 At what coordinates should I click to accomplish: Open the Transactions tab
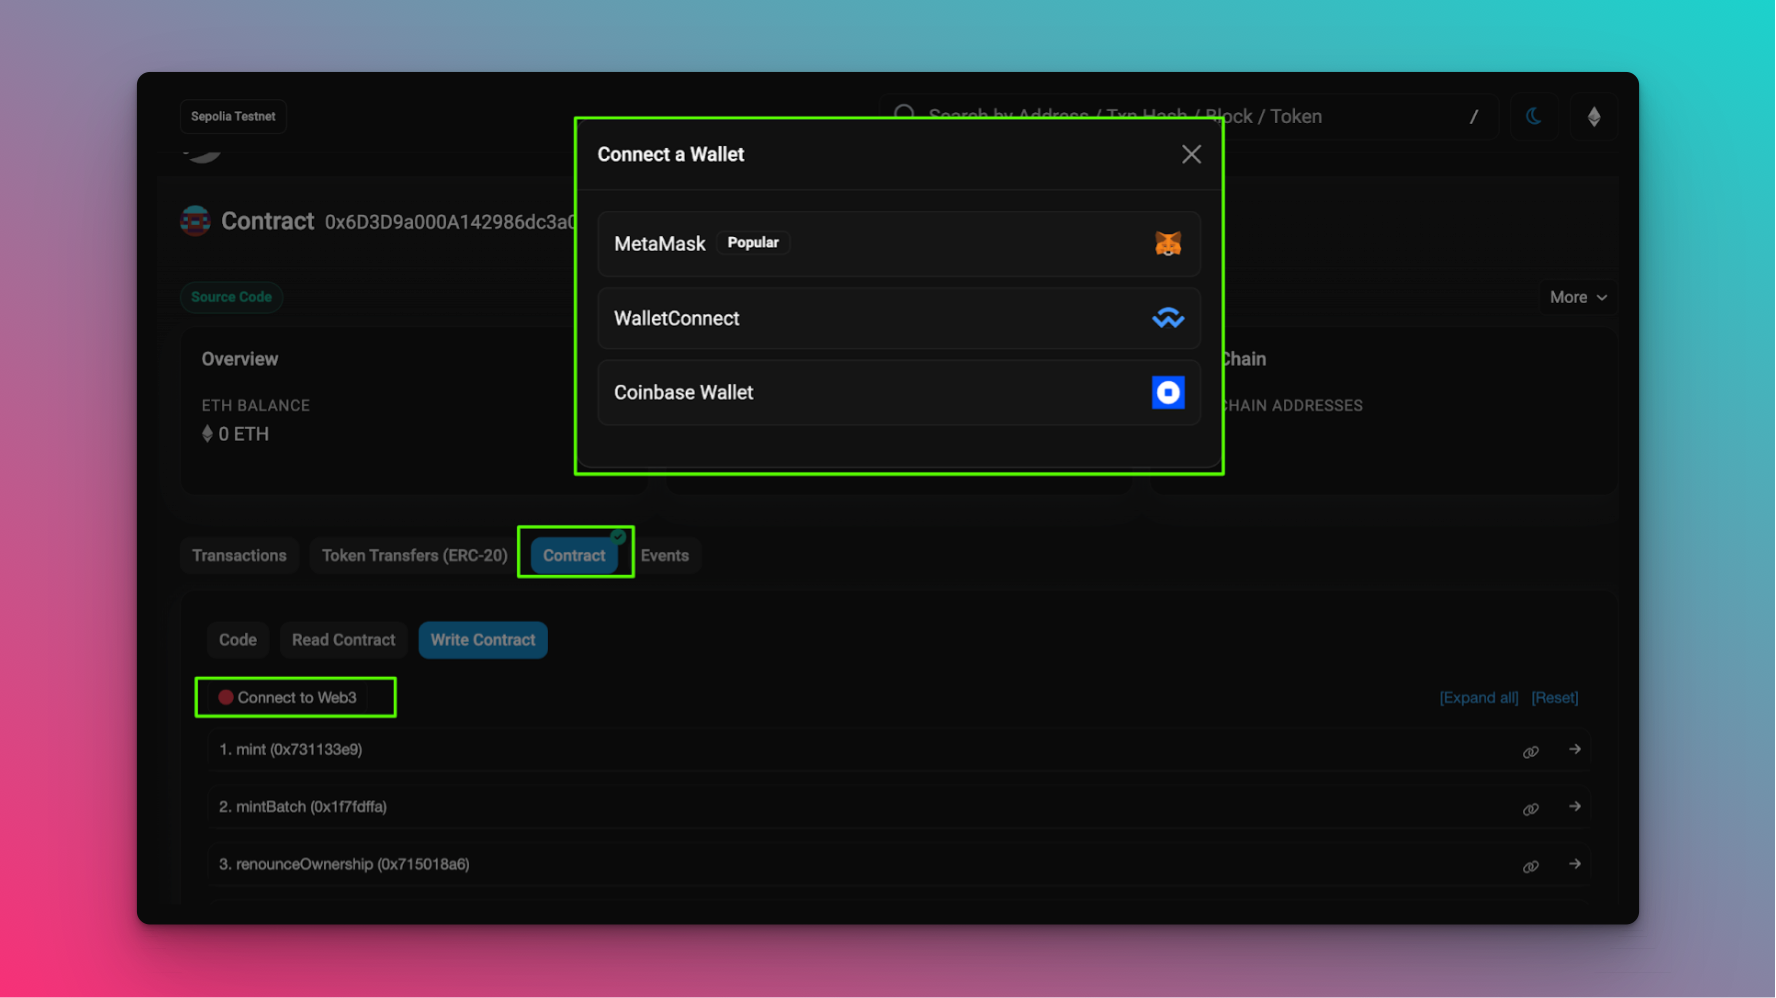[239, 556]
